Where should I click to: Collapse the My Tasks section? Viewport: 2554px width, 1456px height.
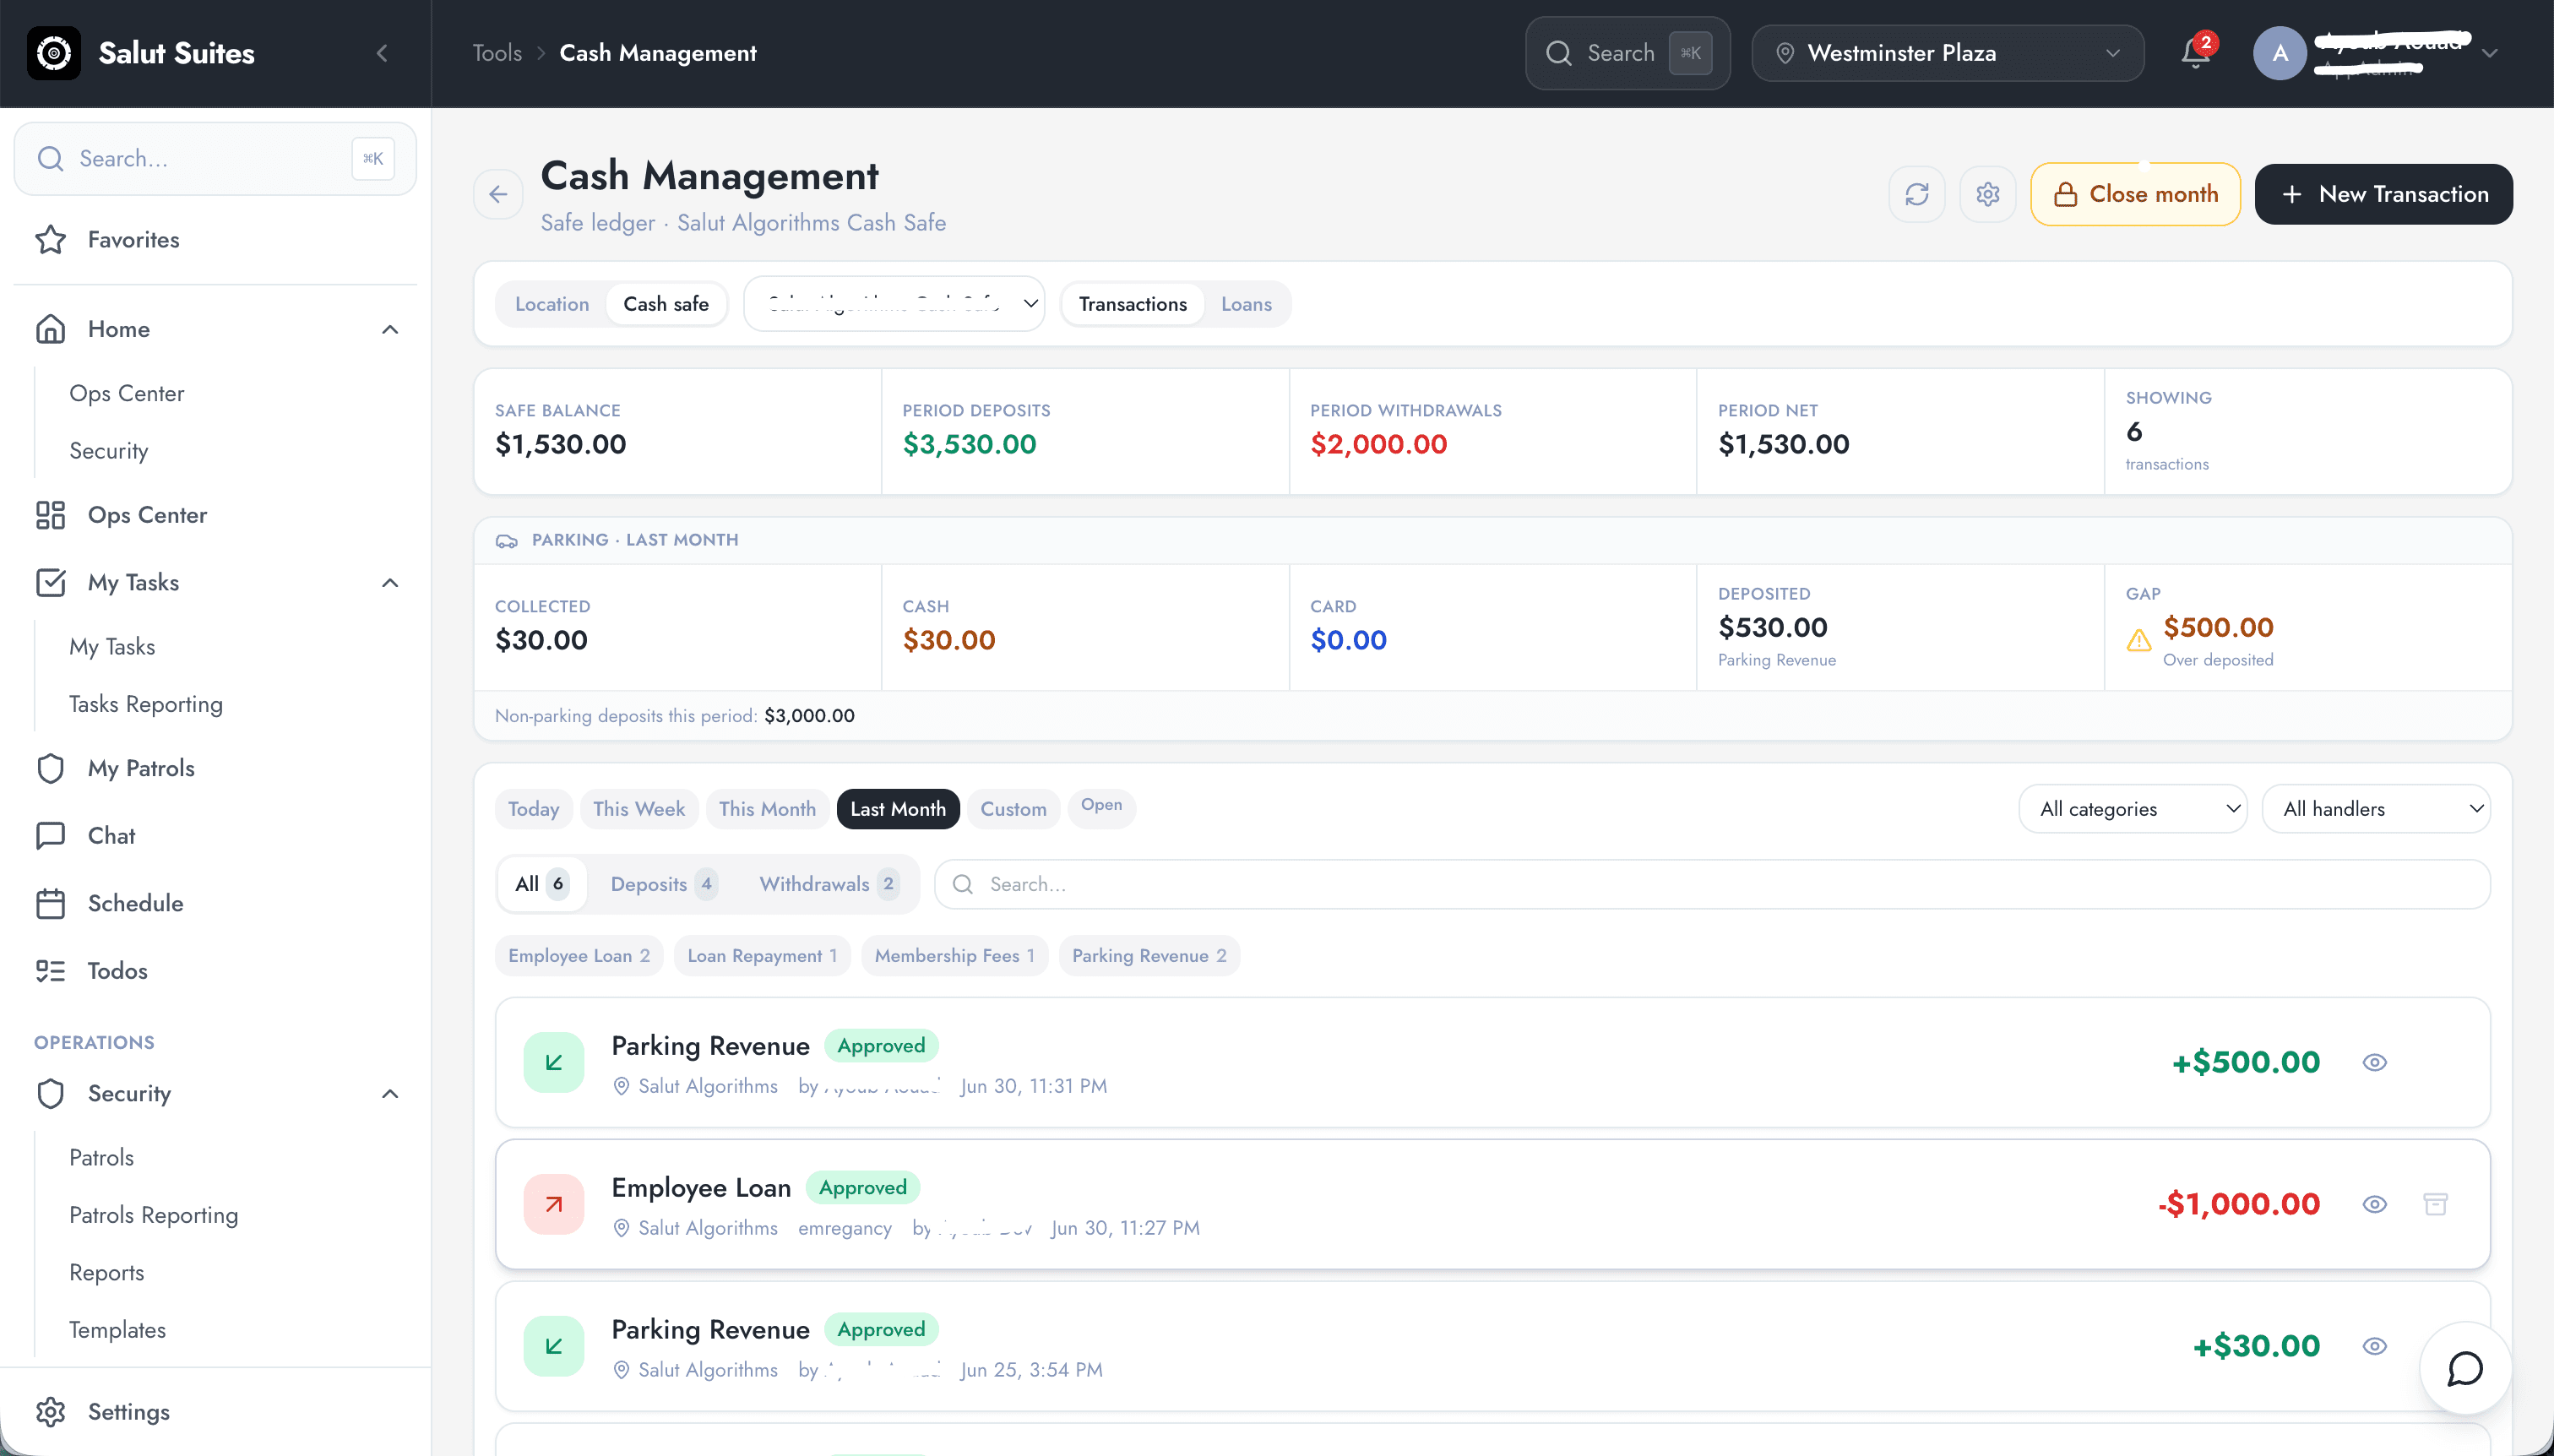coord(390,583)
